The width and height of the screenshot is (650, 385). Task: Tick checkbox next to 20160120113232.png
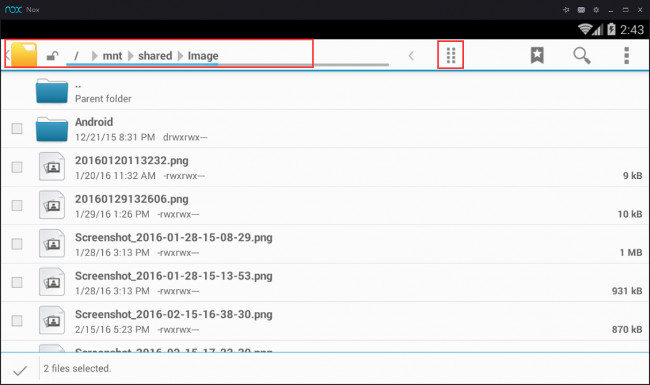(17, 167)
